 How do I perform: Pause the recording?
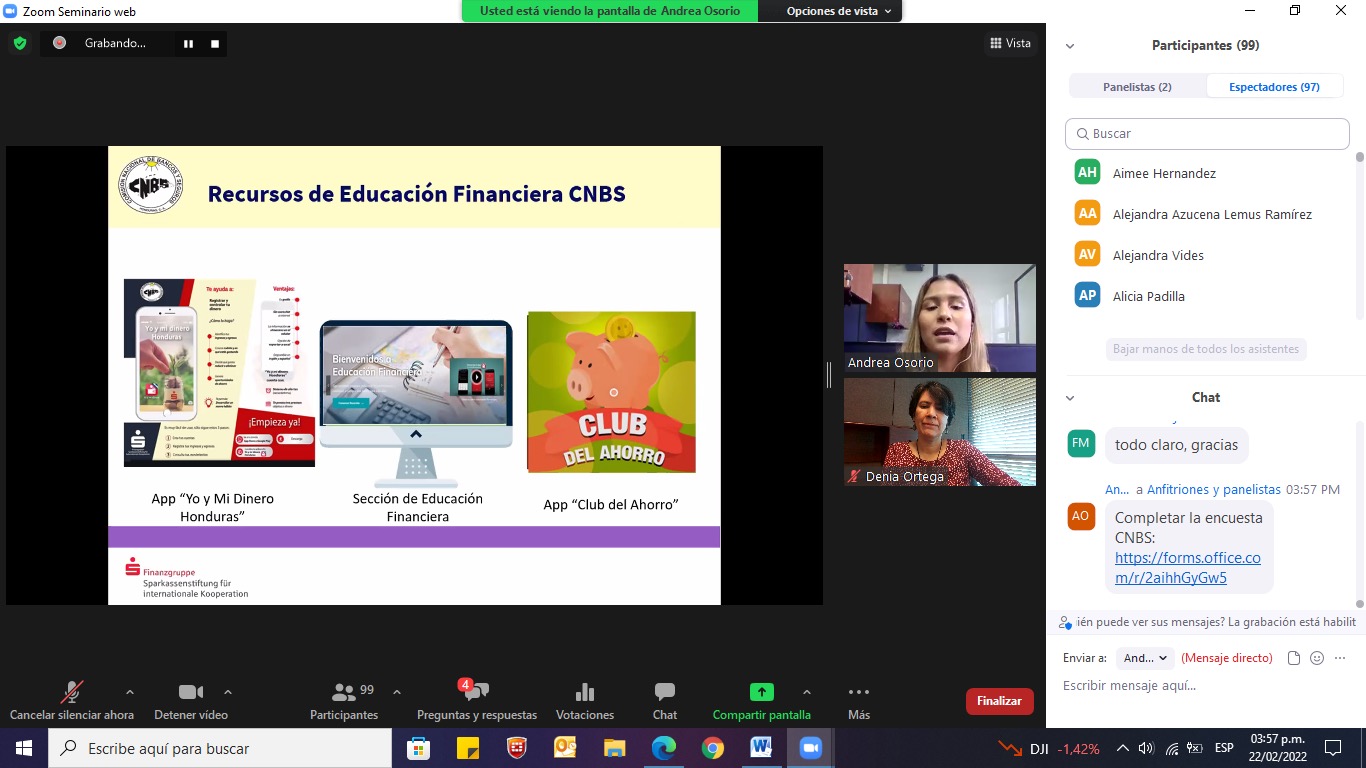tap(188, 43)
